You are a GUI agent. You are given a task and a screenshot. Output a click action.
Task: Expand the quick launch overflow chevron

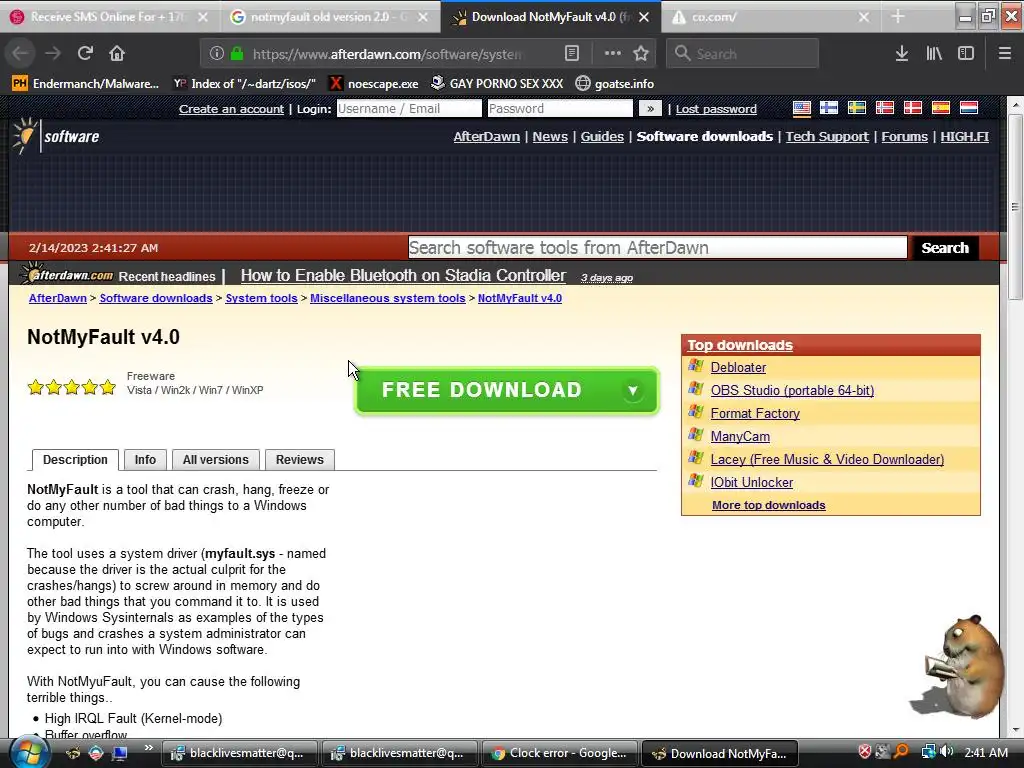coord(148,748)
